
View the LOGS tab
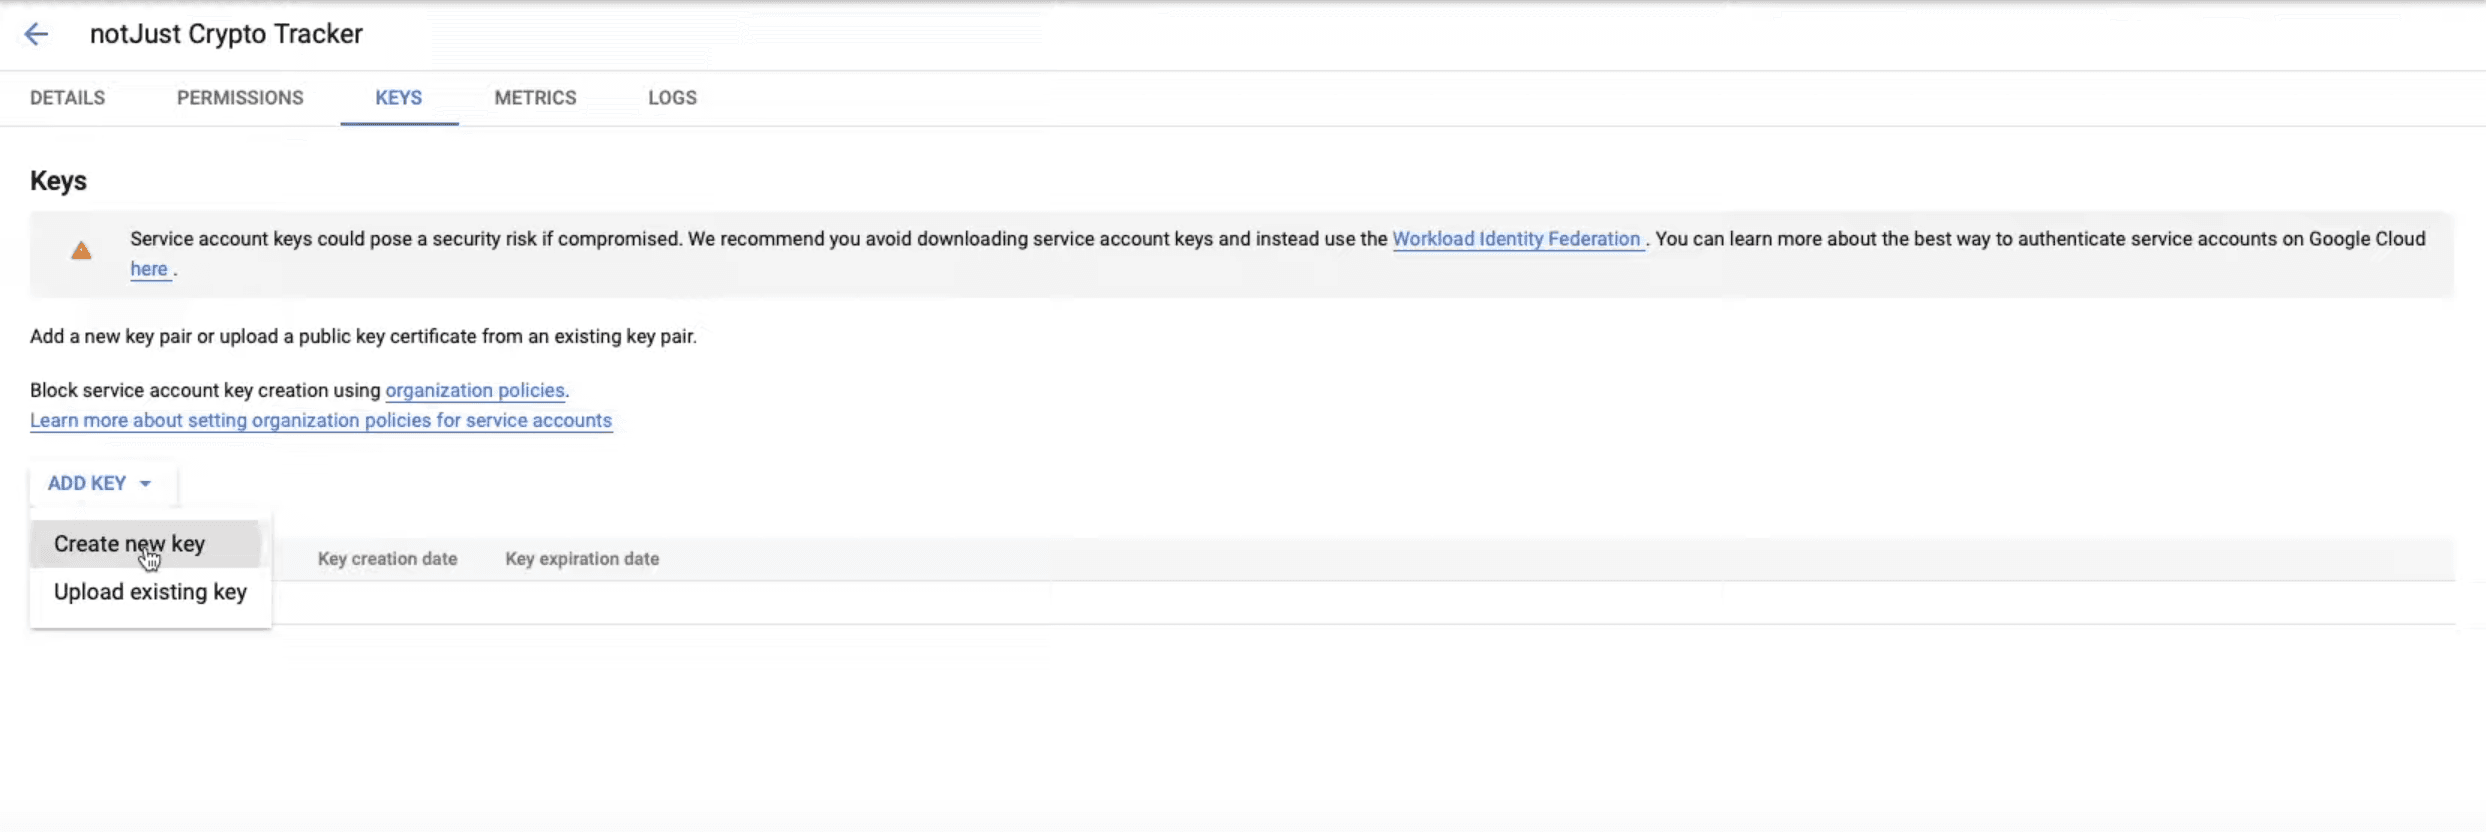[672, 98]
